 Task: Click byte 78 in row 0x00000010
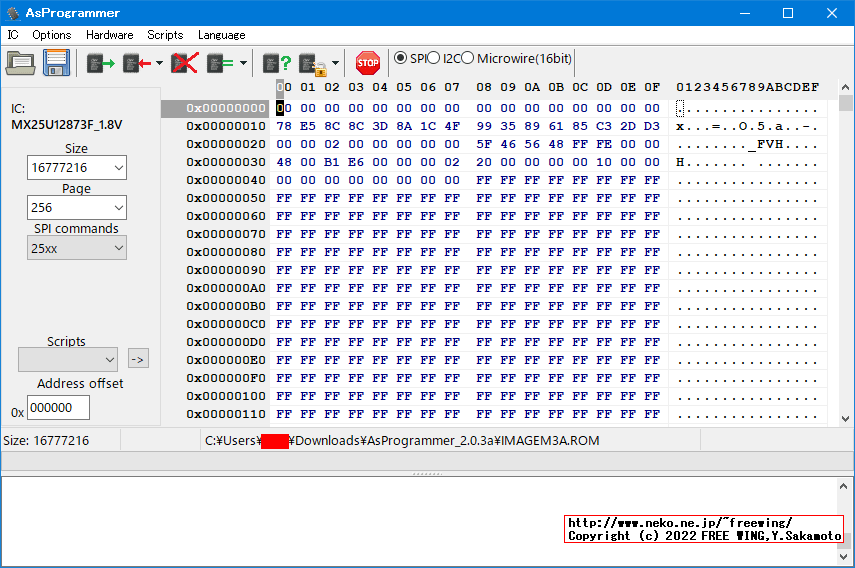click(284, 126)
